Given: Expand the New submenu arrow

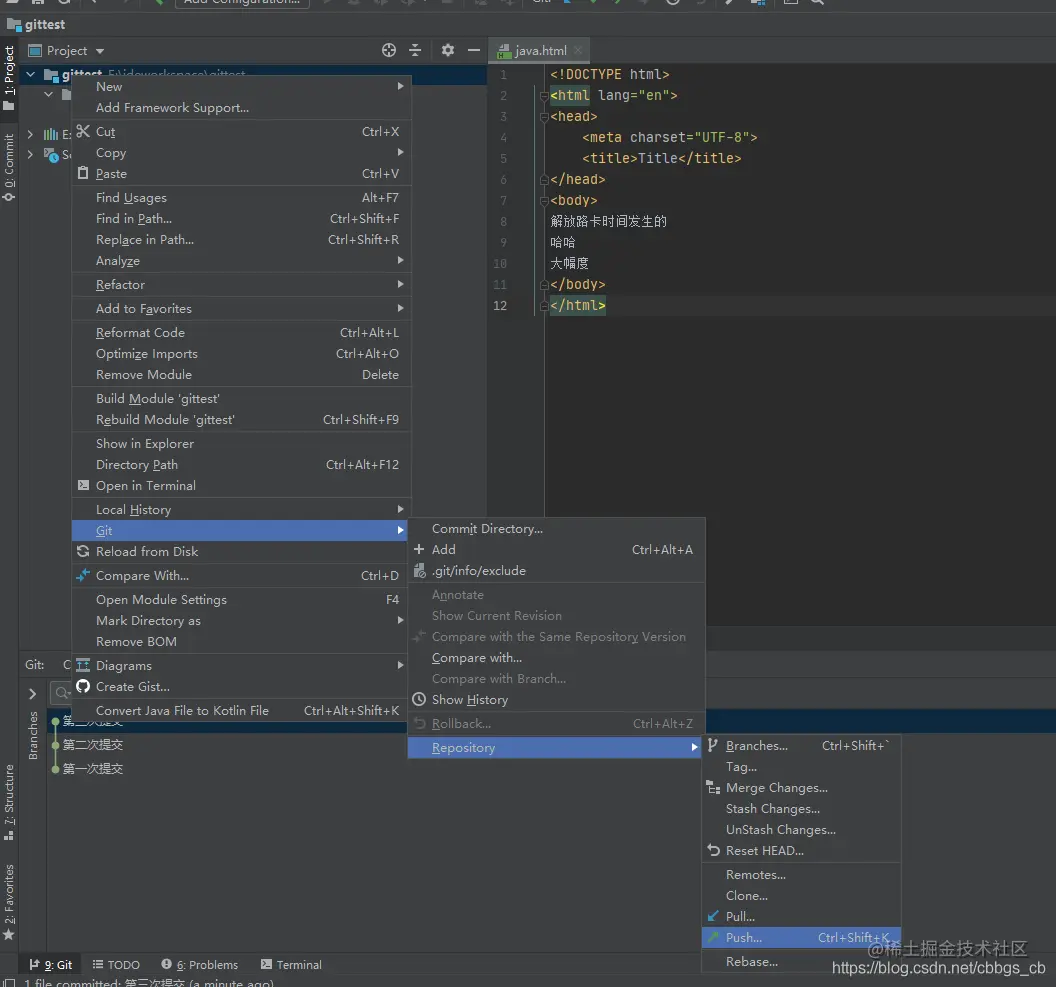Looking at the screenshot, I should [400, 86].
